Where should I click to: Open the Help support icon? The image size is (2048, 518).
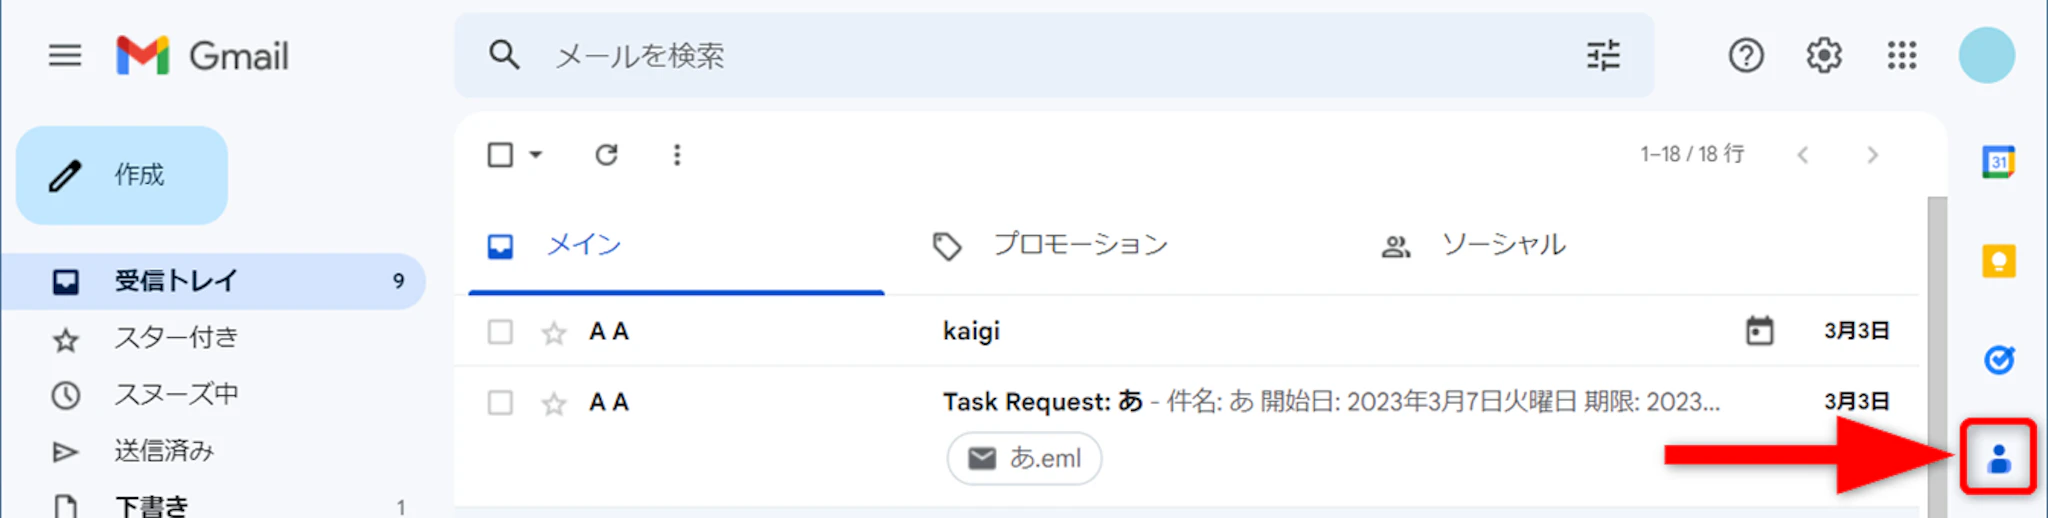pyautogui.click(x=1746, y=56)
